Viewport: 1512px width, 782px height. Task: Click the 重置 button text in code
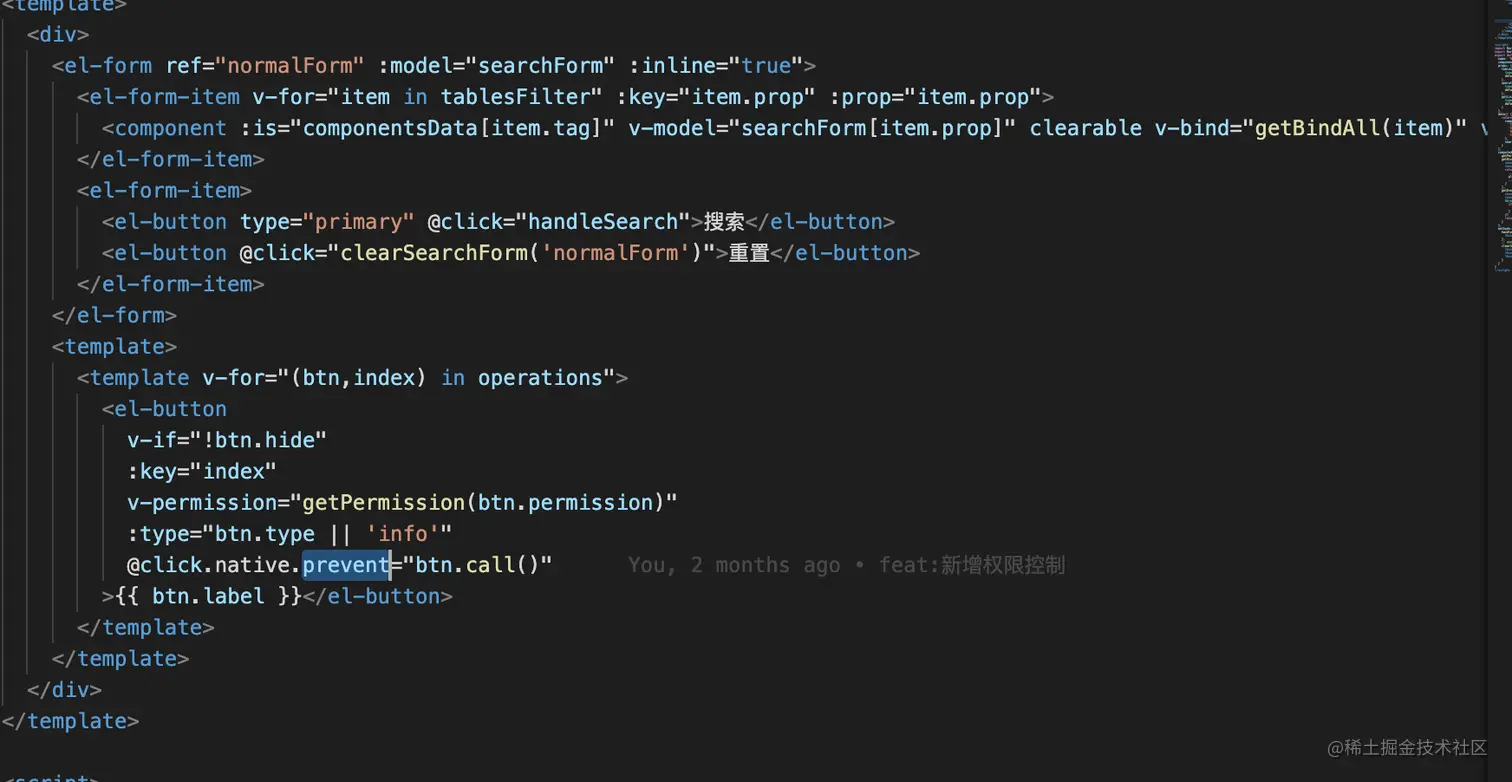[748, 253]
